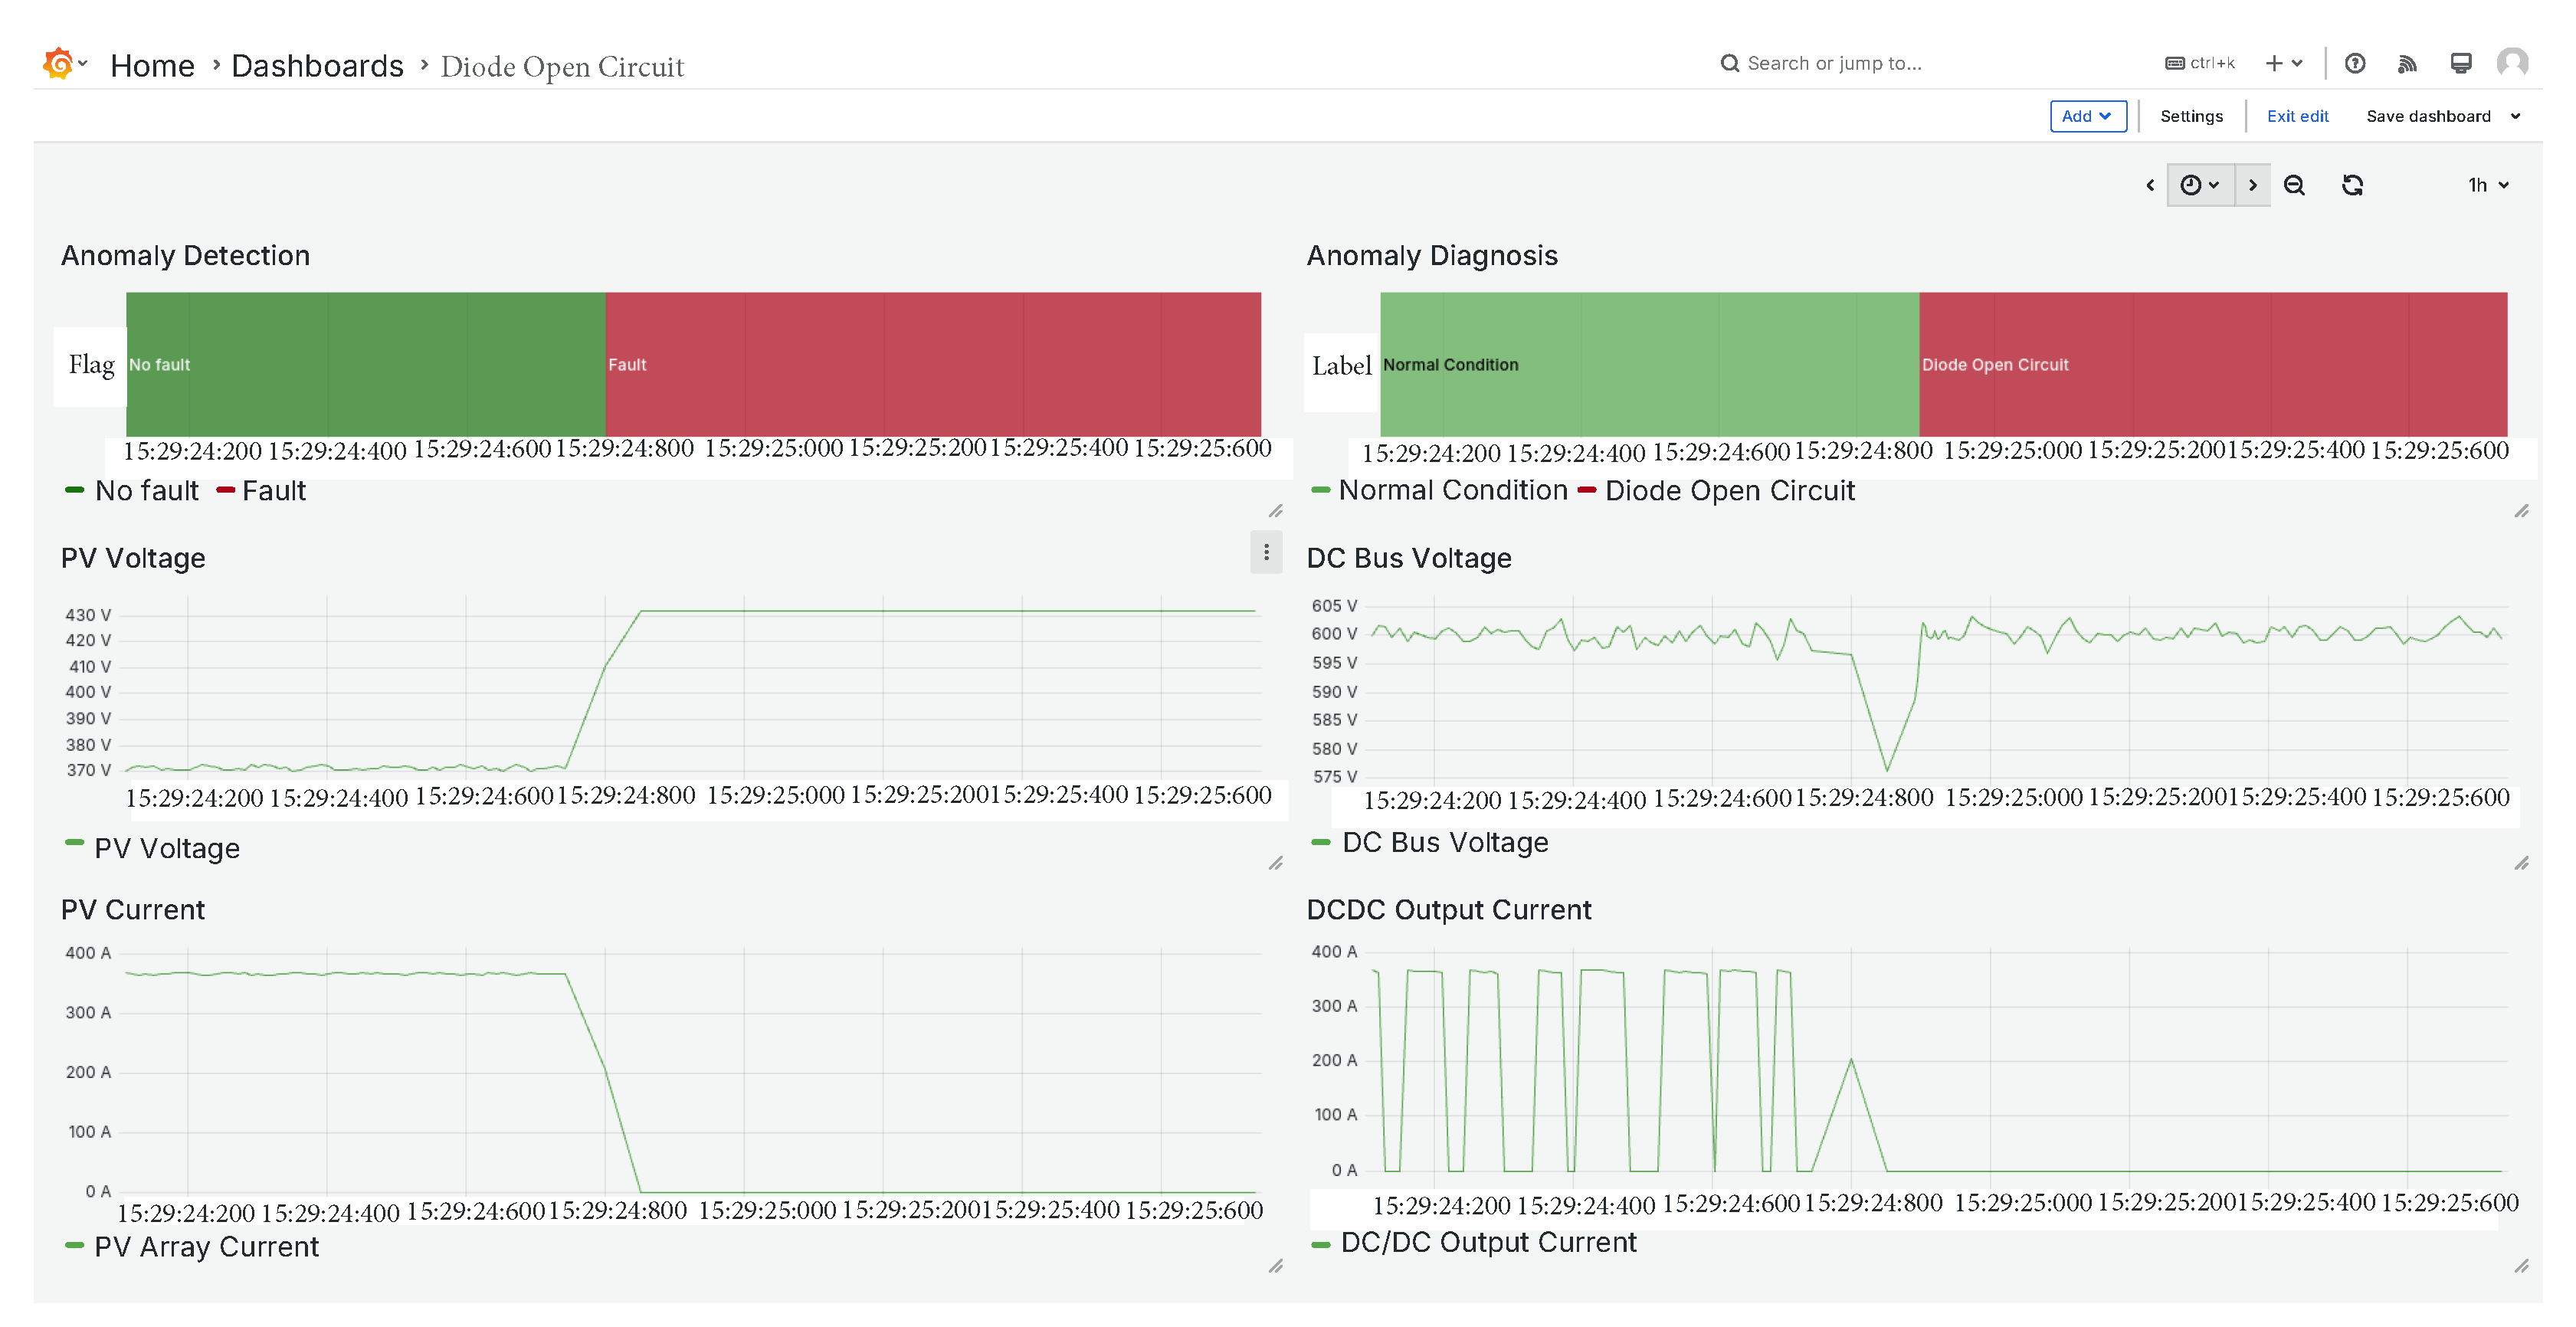Open the help question mark icon
The width and height of the screenshot is (2576, 1327).
click(x=2355, y=64)
